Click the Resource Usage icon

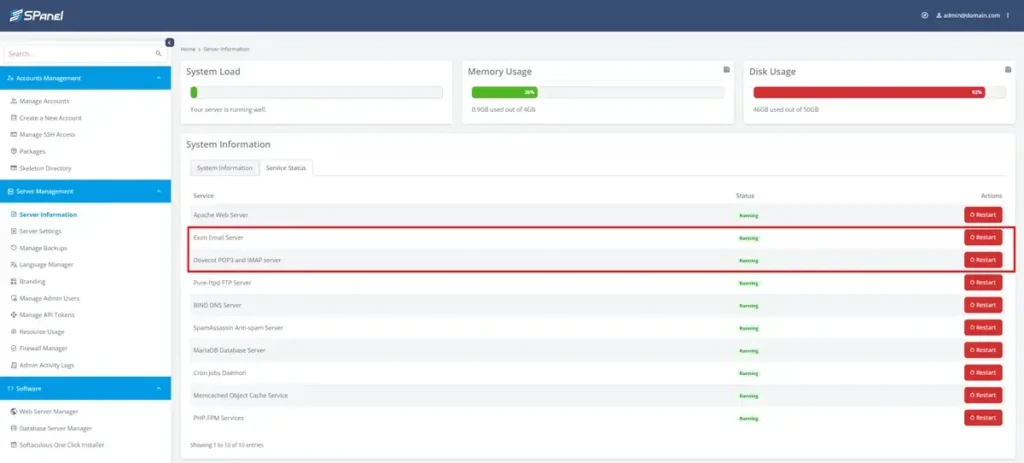click(x=14, y=332)
